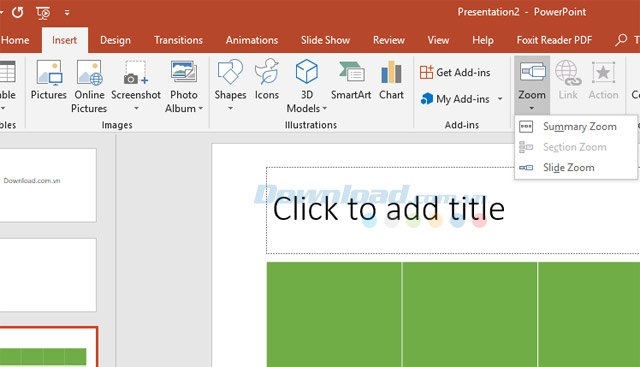This screenshot has height=367, width=640.
Task: Insert a SmartArt graphic
Action: [x=351, y=80]
